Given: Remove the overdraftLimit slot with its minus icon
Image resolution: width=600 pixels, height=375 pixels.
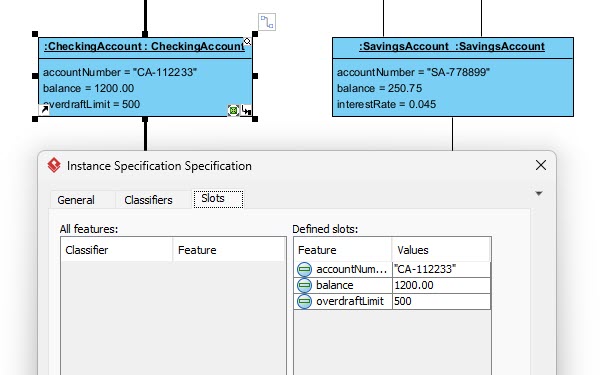Looking at the screenshot, I should [x=305, y=302].
